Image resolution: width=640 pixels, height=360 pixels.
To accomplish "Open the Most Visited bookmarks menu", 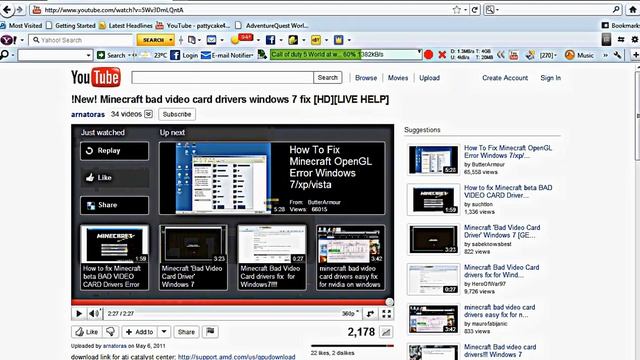I will pyautogui.click(x=21, y=25).
